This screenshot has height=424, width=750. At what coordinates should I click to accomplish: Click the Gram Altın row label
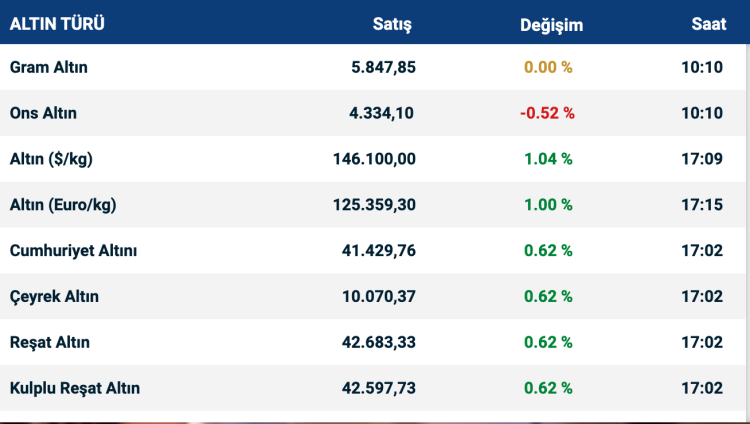pyautogui.click(x=49, y=68)
